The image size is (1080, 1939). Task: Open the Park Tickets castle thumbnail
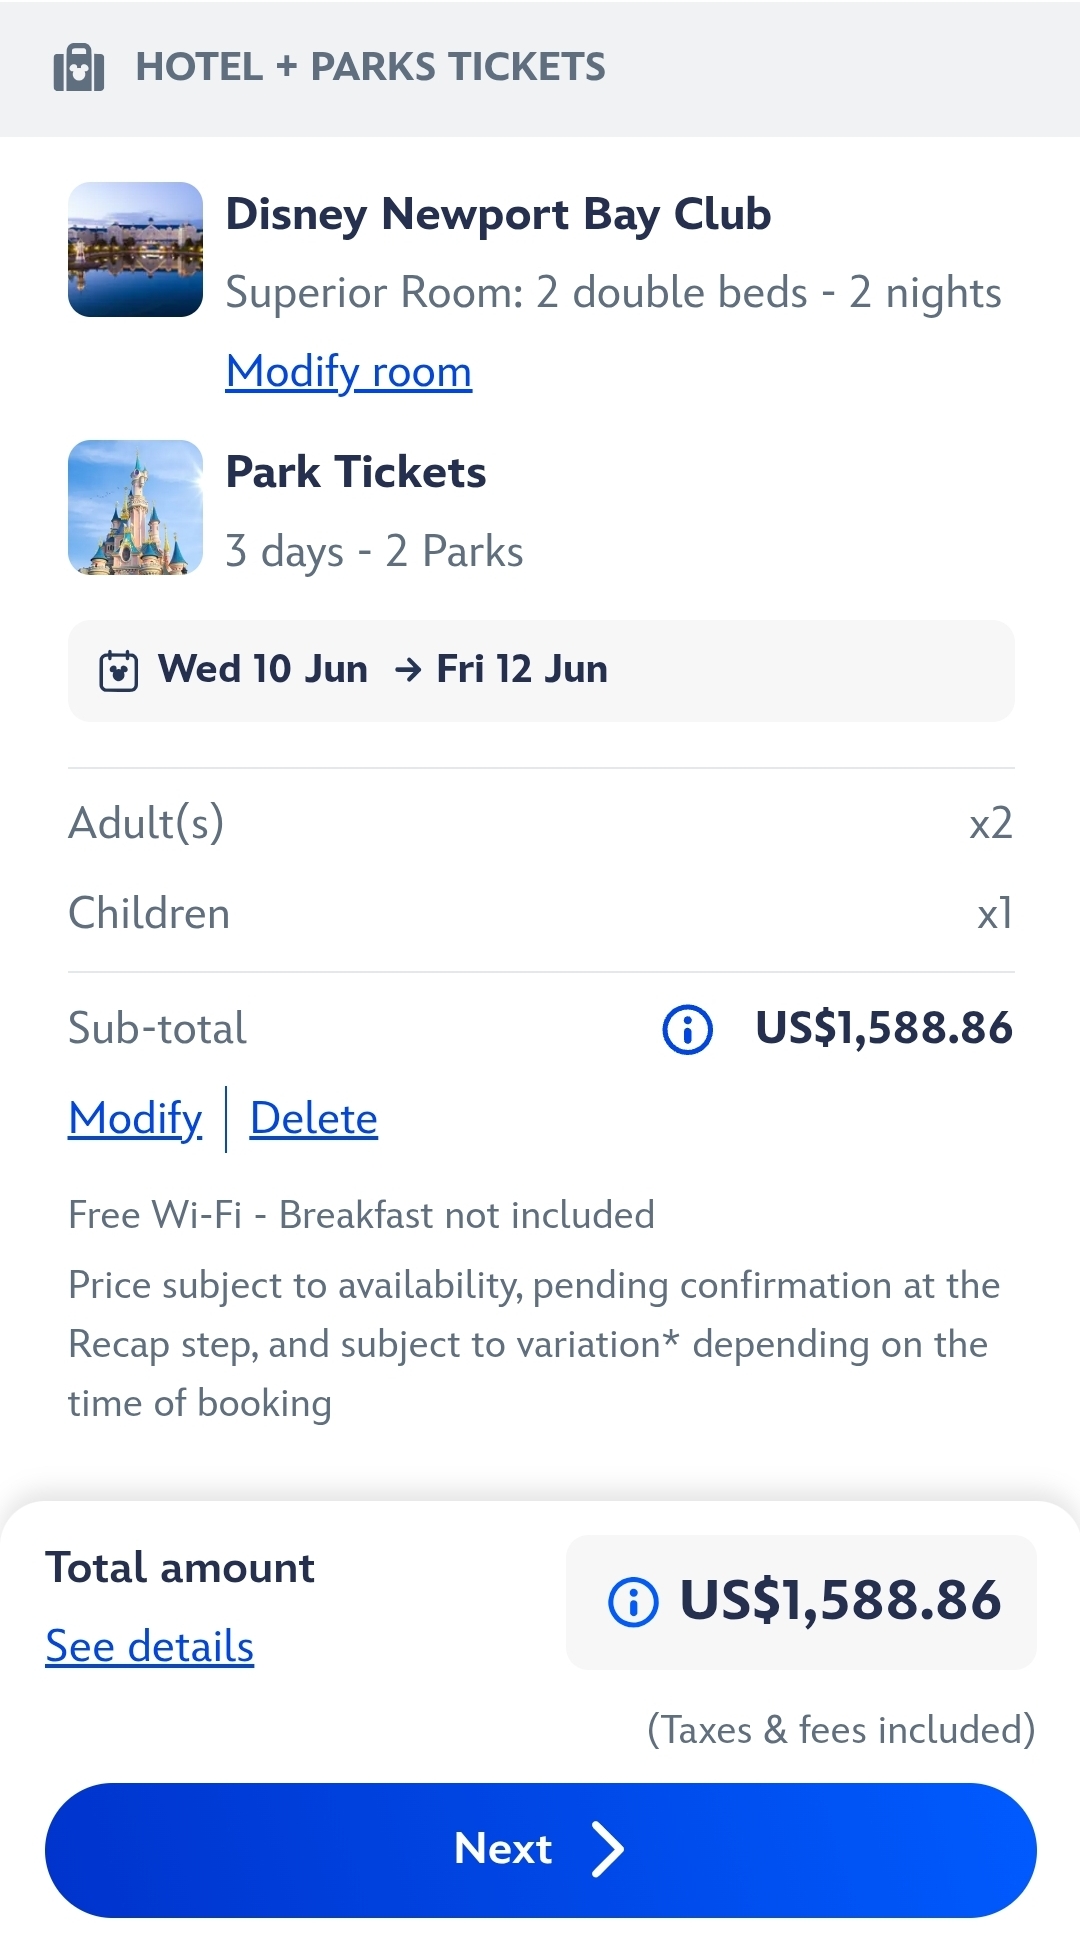click(x=135, y=507)
